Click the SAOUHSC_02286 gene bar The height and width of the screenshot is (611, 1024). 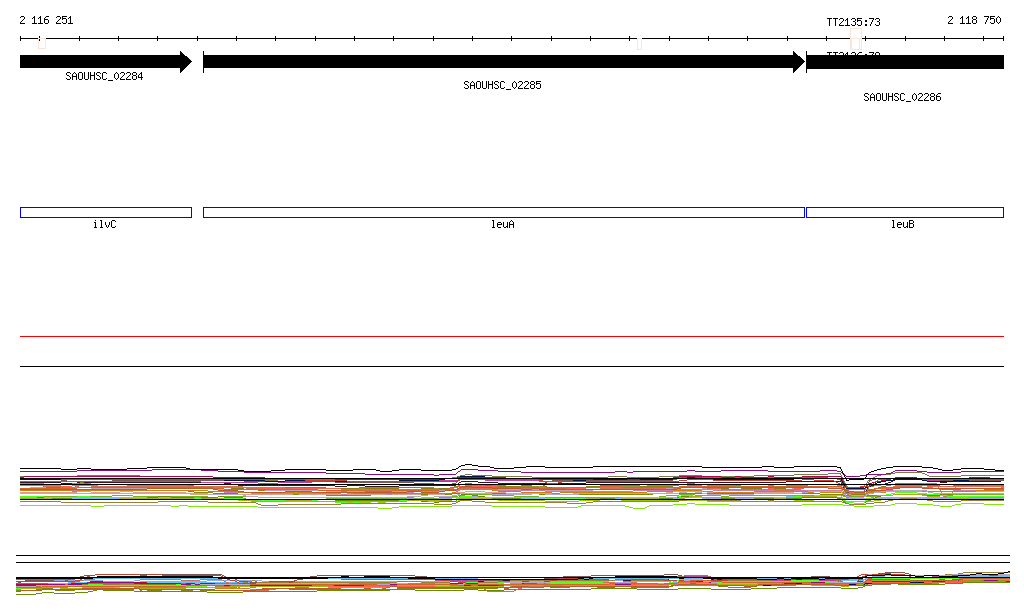pos(905,62)
